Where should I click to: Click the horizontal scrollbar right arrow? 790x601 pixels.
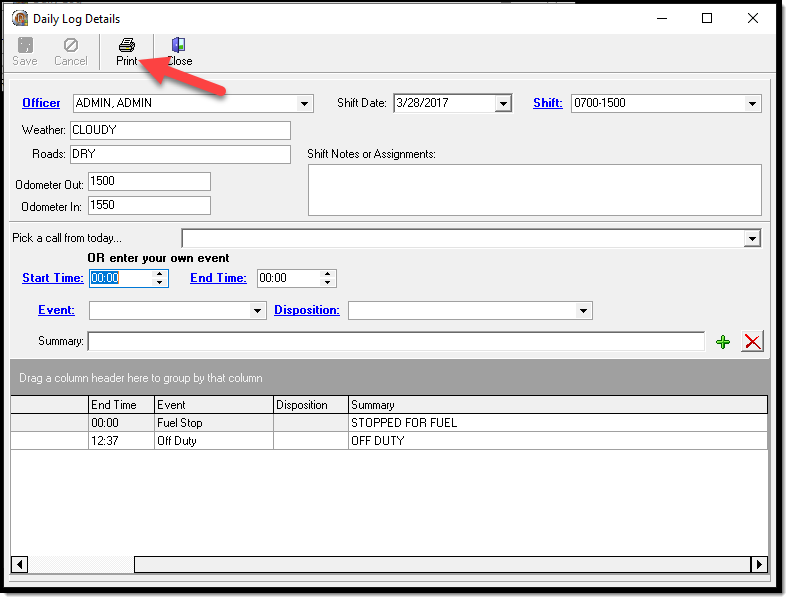click(x=759, y=564)
